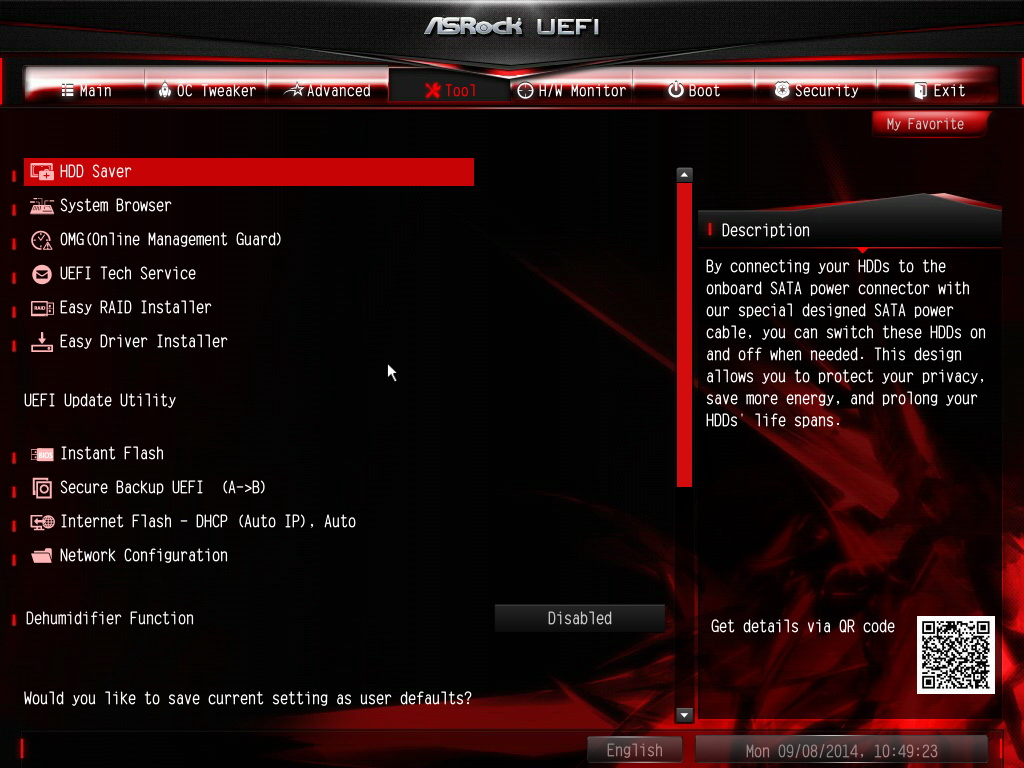Screen dimensions: 1024x768
Task: Click the Easy RAID Installer icon
Action: tap(42, 308)
